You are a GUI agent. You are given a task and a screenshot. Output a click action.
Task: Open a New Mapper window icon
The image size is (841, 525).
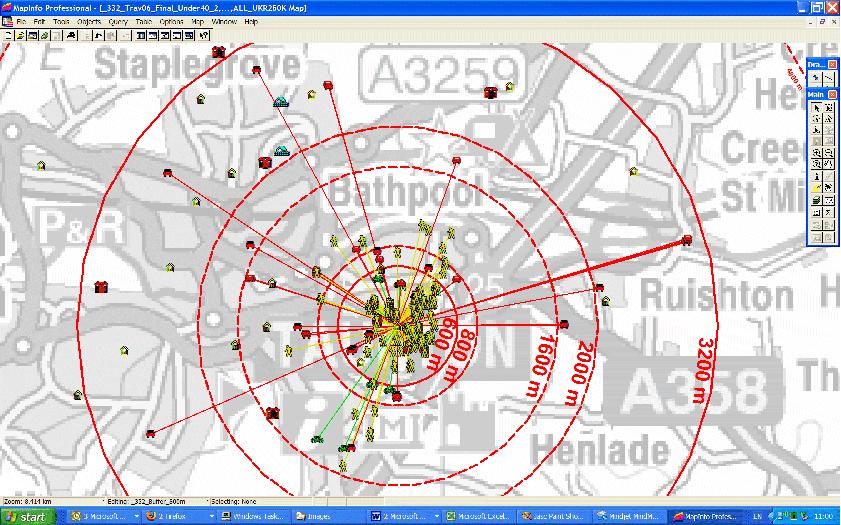click(153, 35)
